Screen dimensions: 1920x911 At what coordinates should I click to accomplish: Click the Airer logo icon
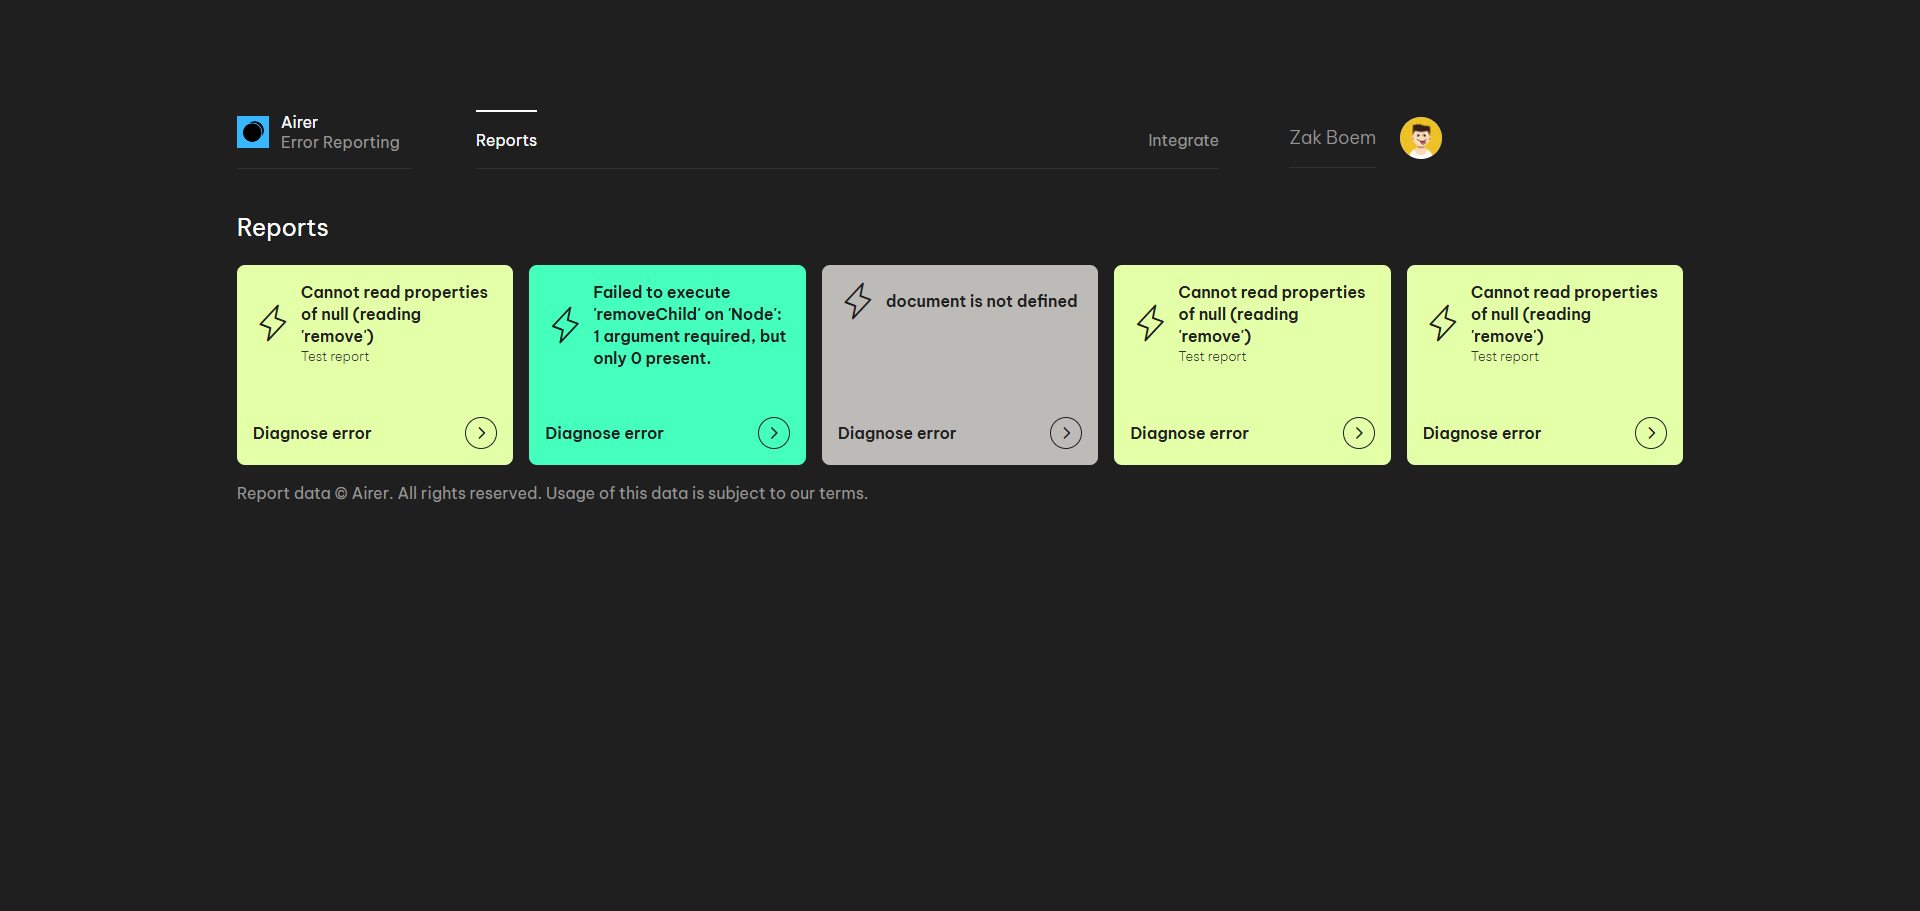point(253,132)
